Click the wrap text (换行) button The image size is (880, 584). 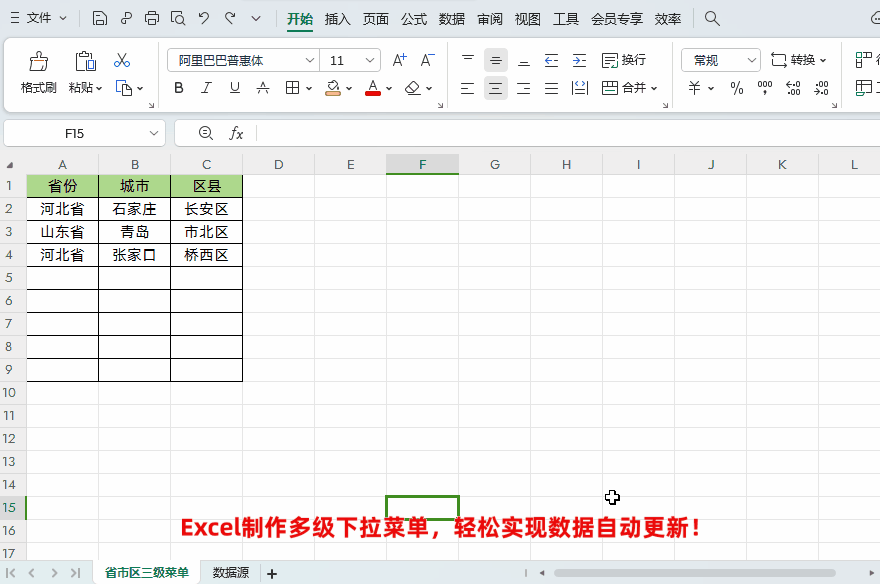tap(624, 60)
